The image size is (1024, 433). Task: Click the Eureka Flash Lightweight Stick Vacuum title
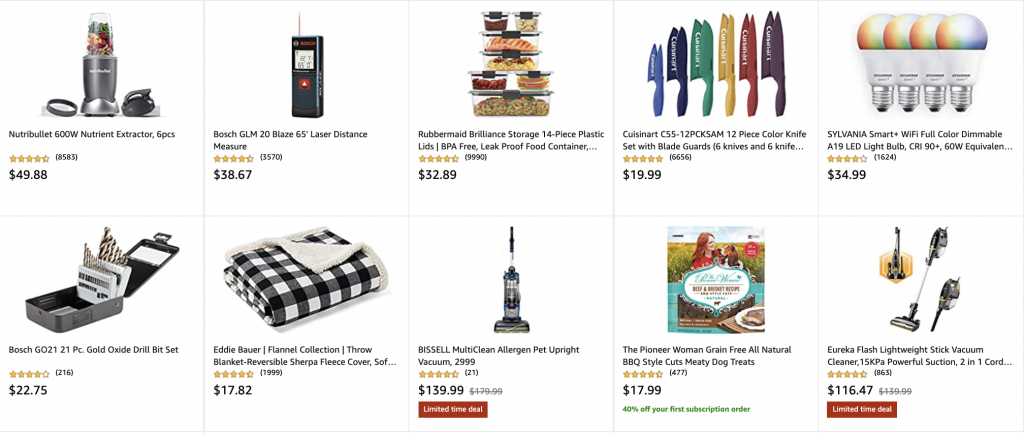[x=919, y=356]
